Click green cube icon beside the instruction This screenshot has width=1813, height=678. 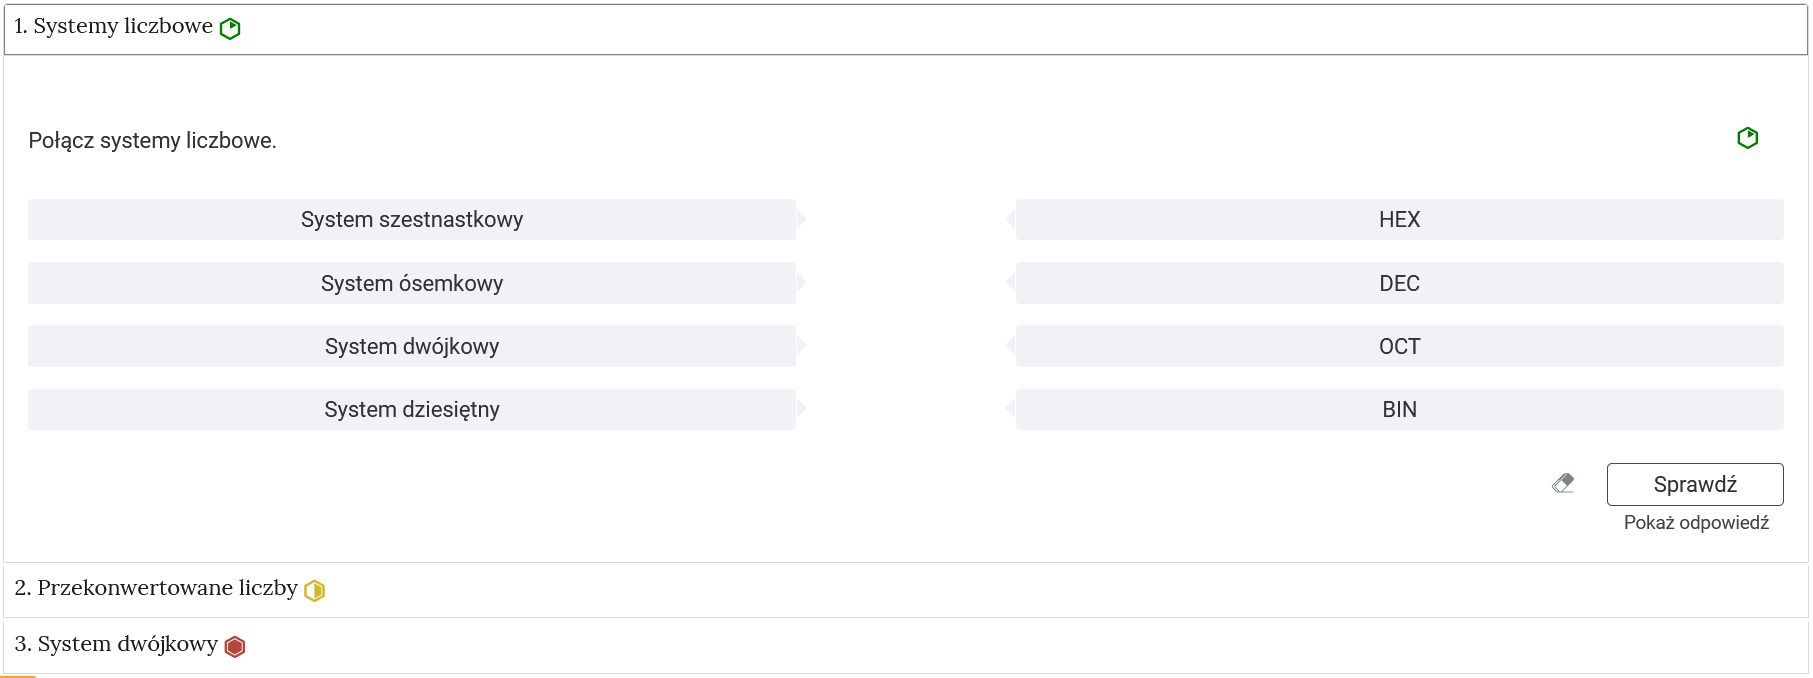point(1747,138)
